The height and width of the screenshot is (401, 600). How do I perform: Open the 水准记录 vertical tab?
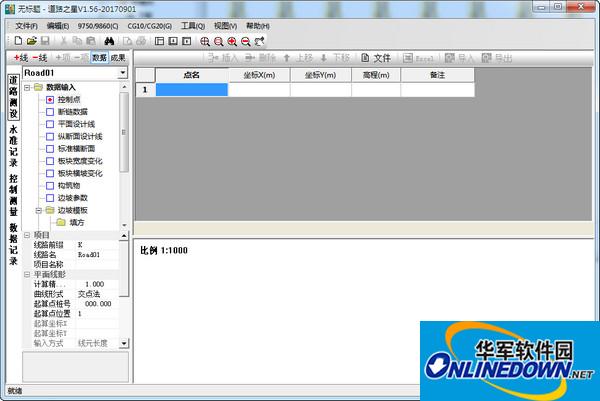[x=13, y=146]
